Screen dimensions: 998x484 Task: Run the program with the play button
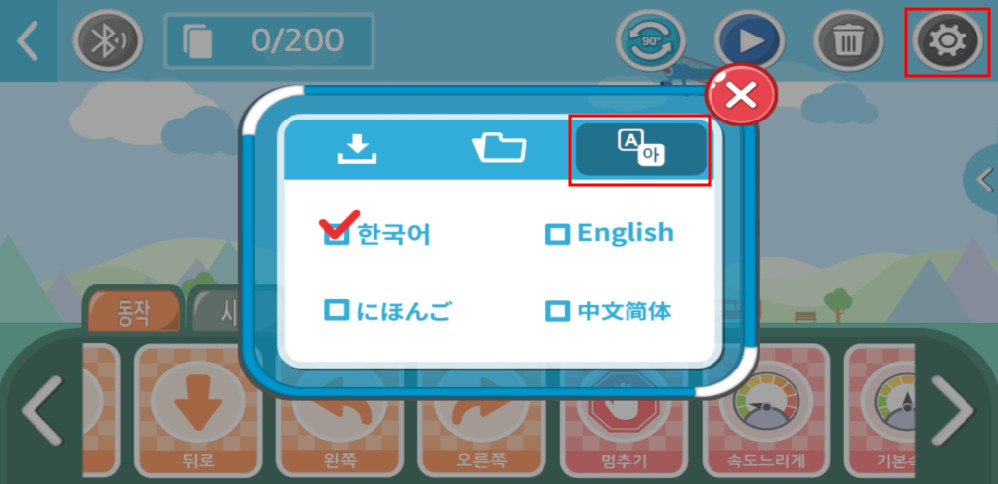point(748,41)
